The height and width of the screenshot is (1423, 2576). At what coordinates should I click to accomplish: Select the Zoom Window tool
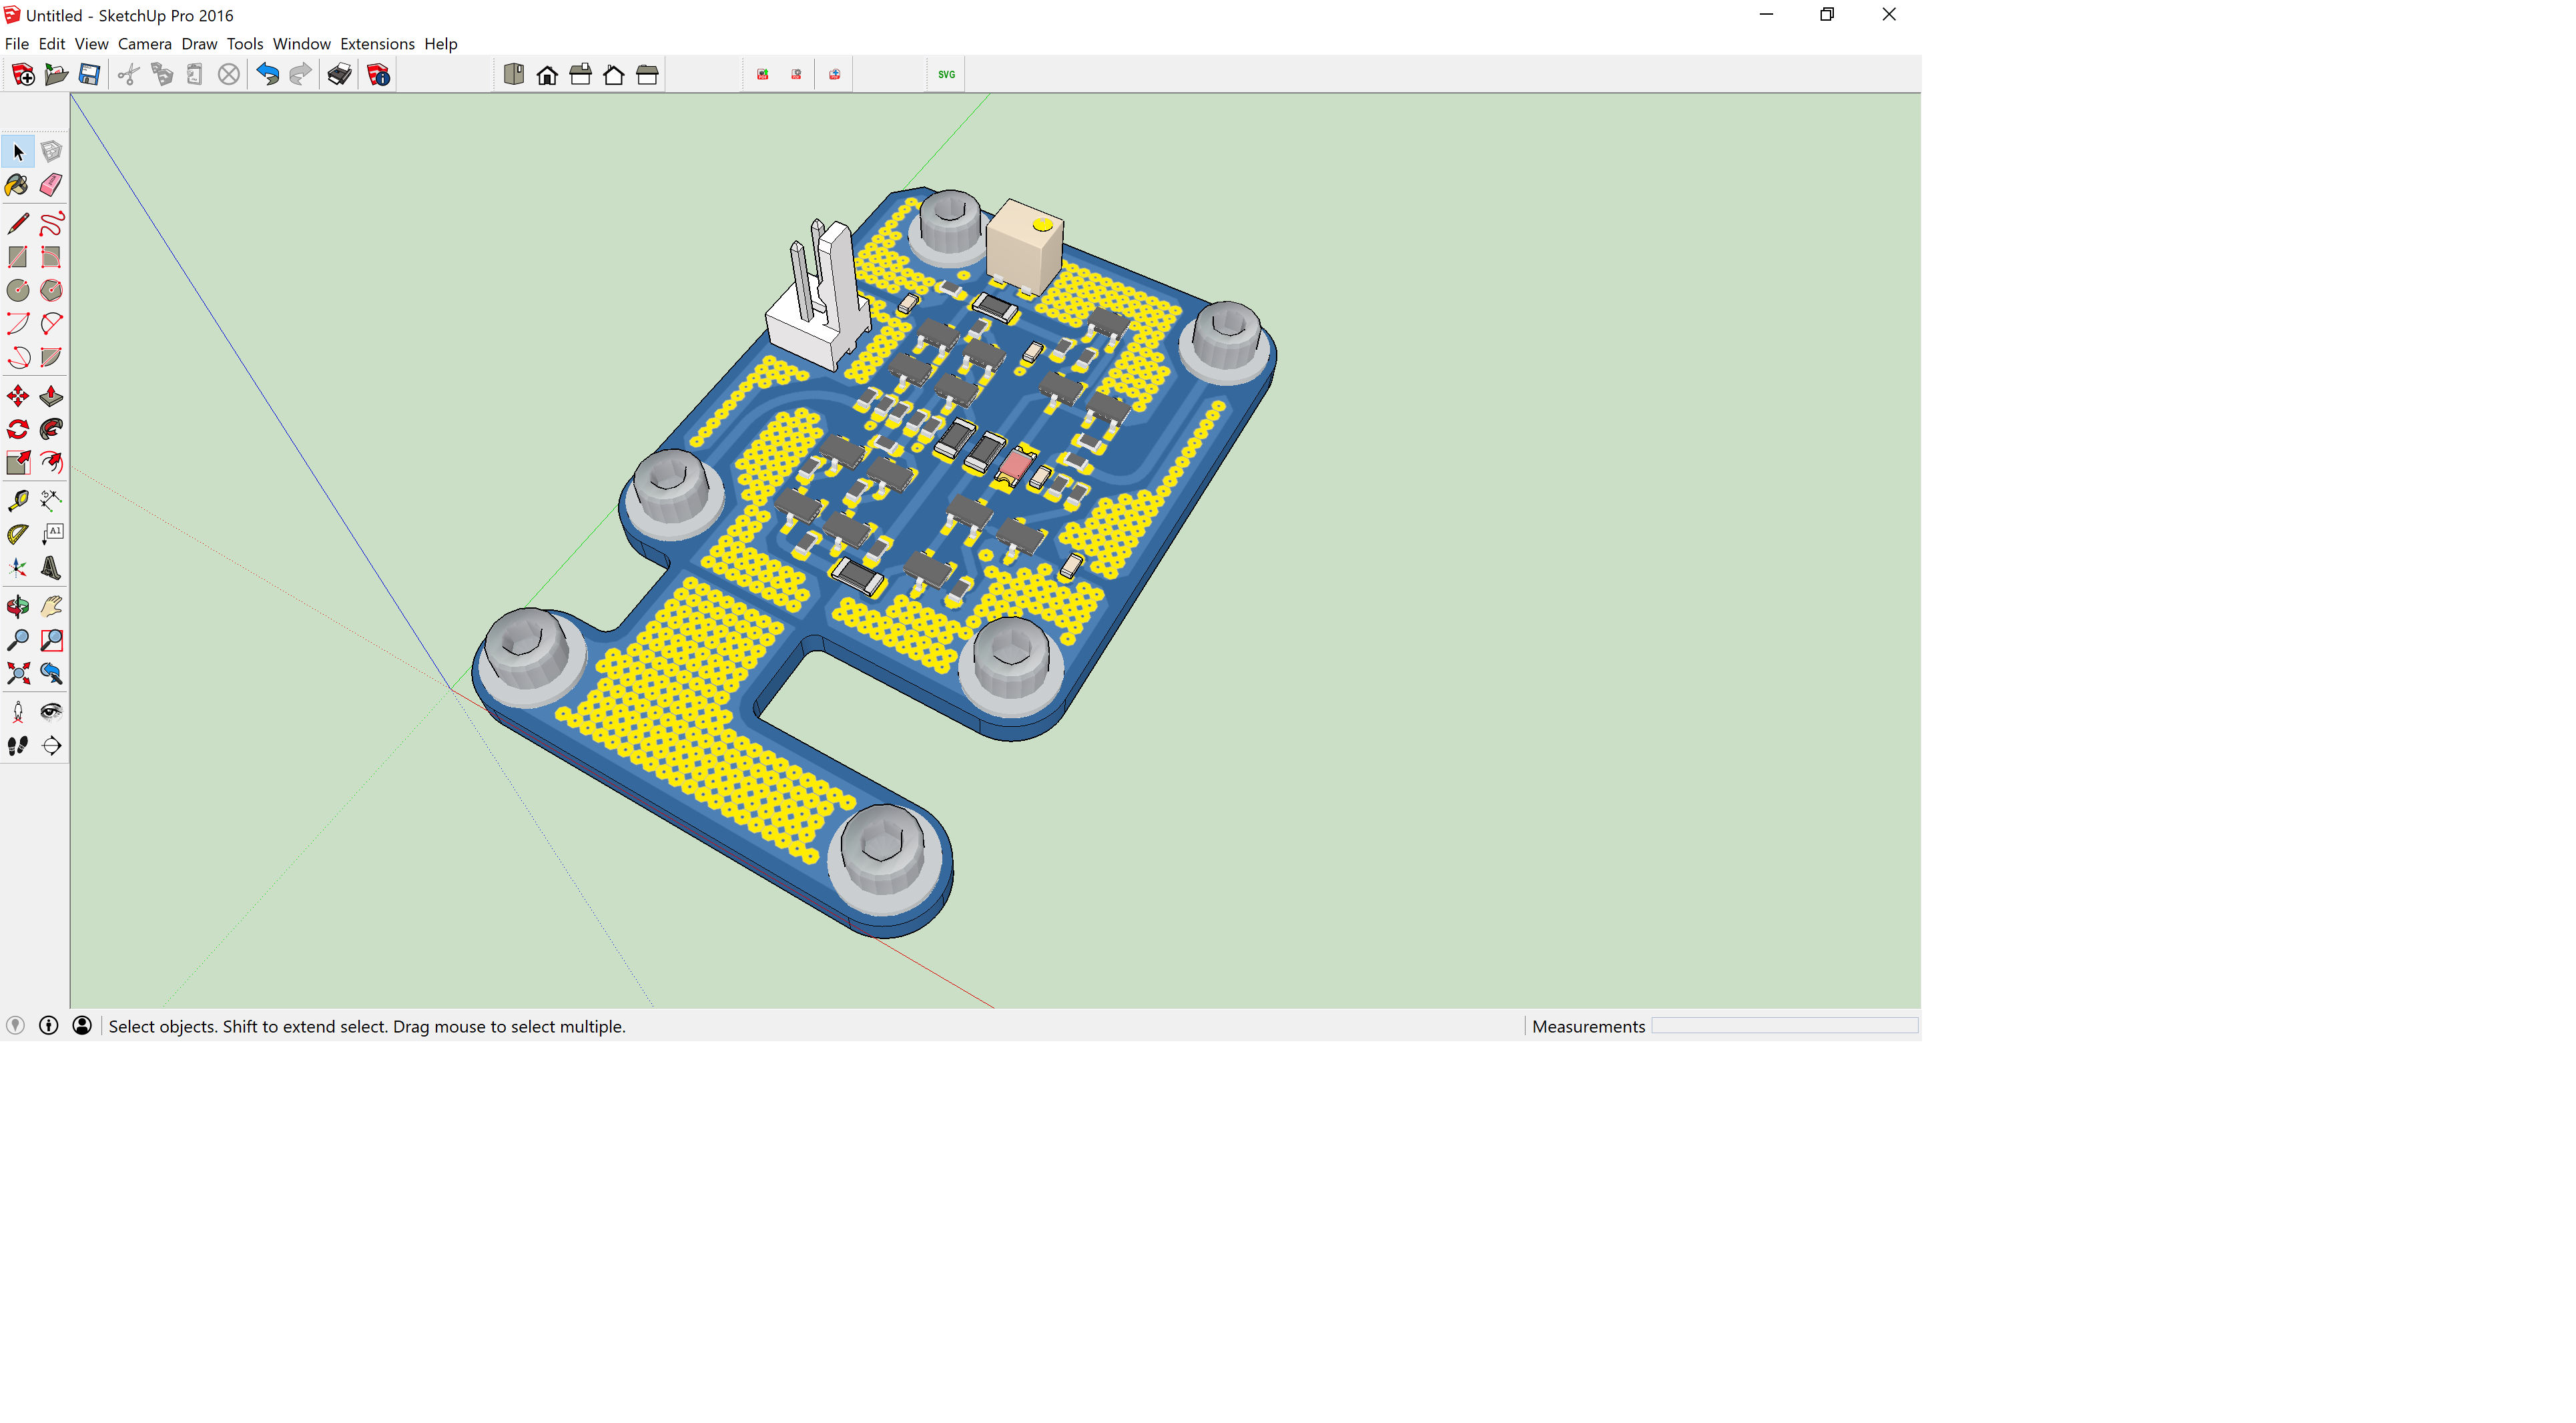(x=52, y=640)
